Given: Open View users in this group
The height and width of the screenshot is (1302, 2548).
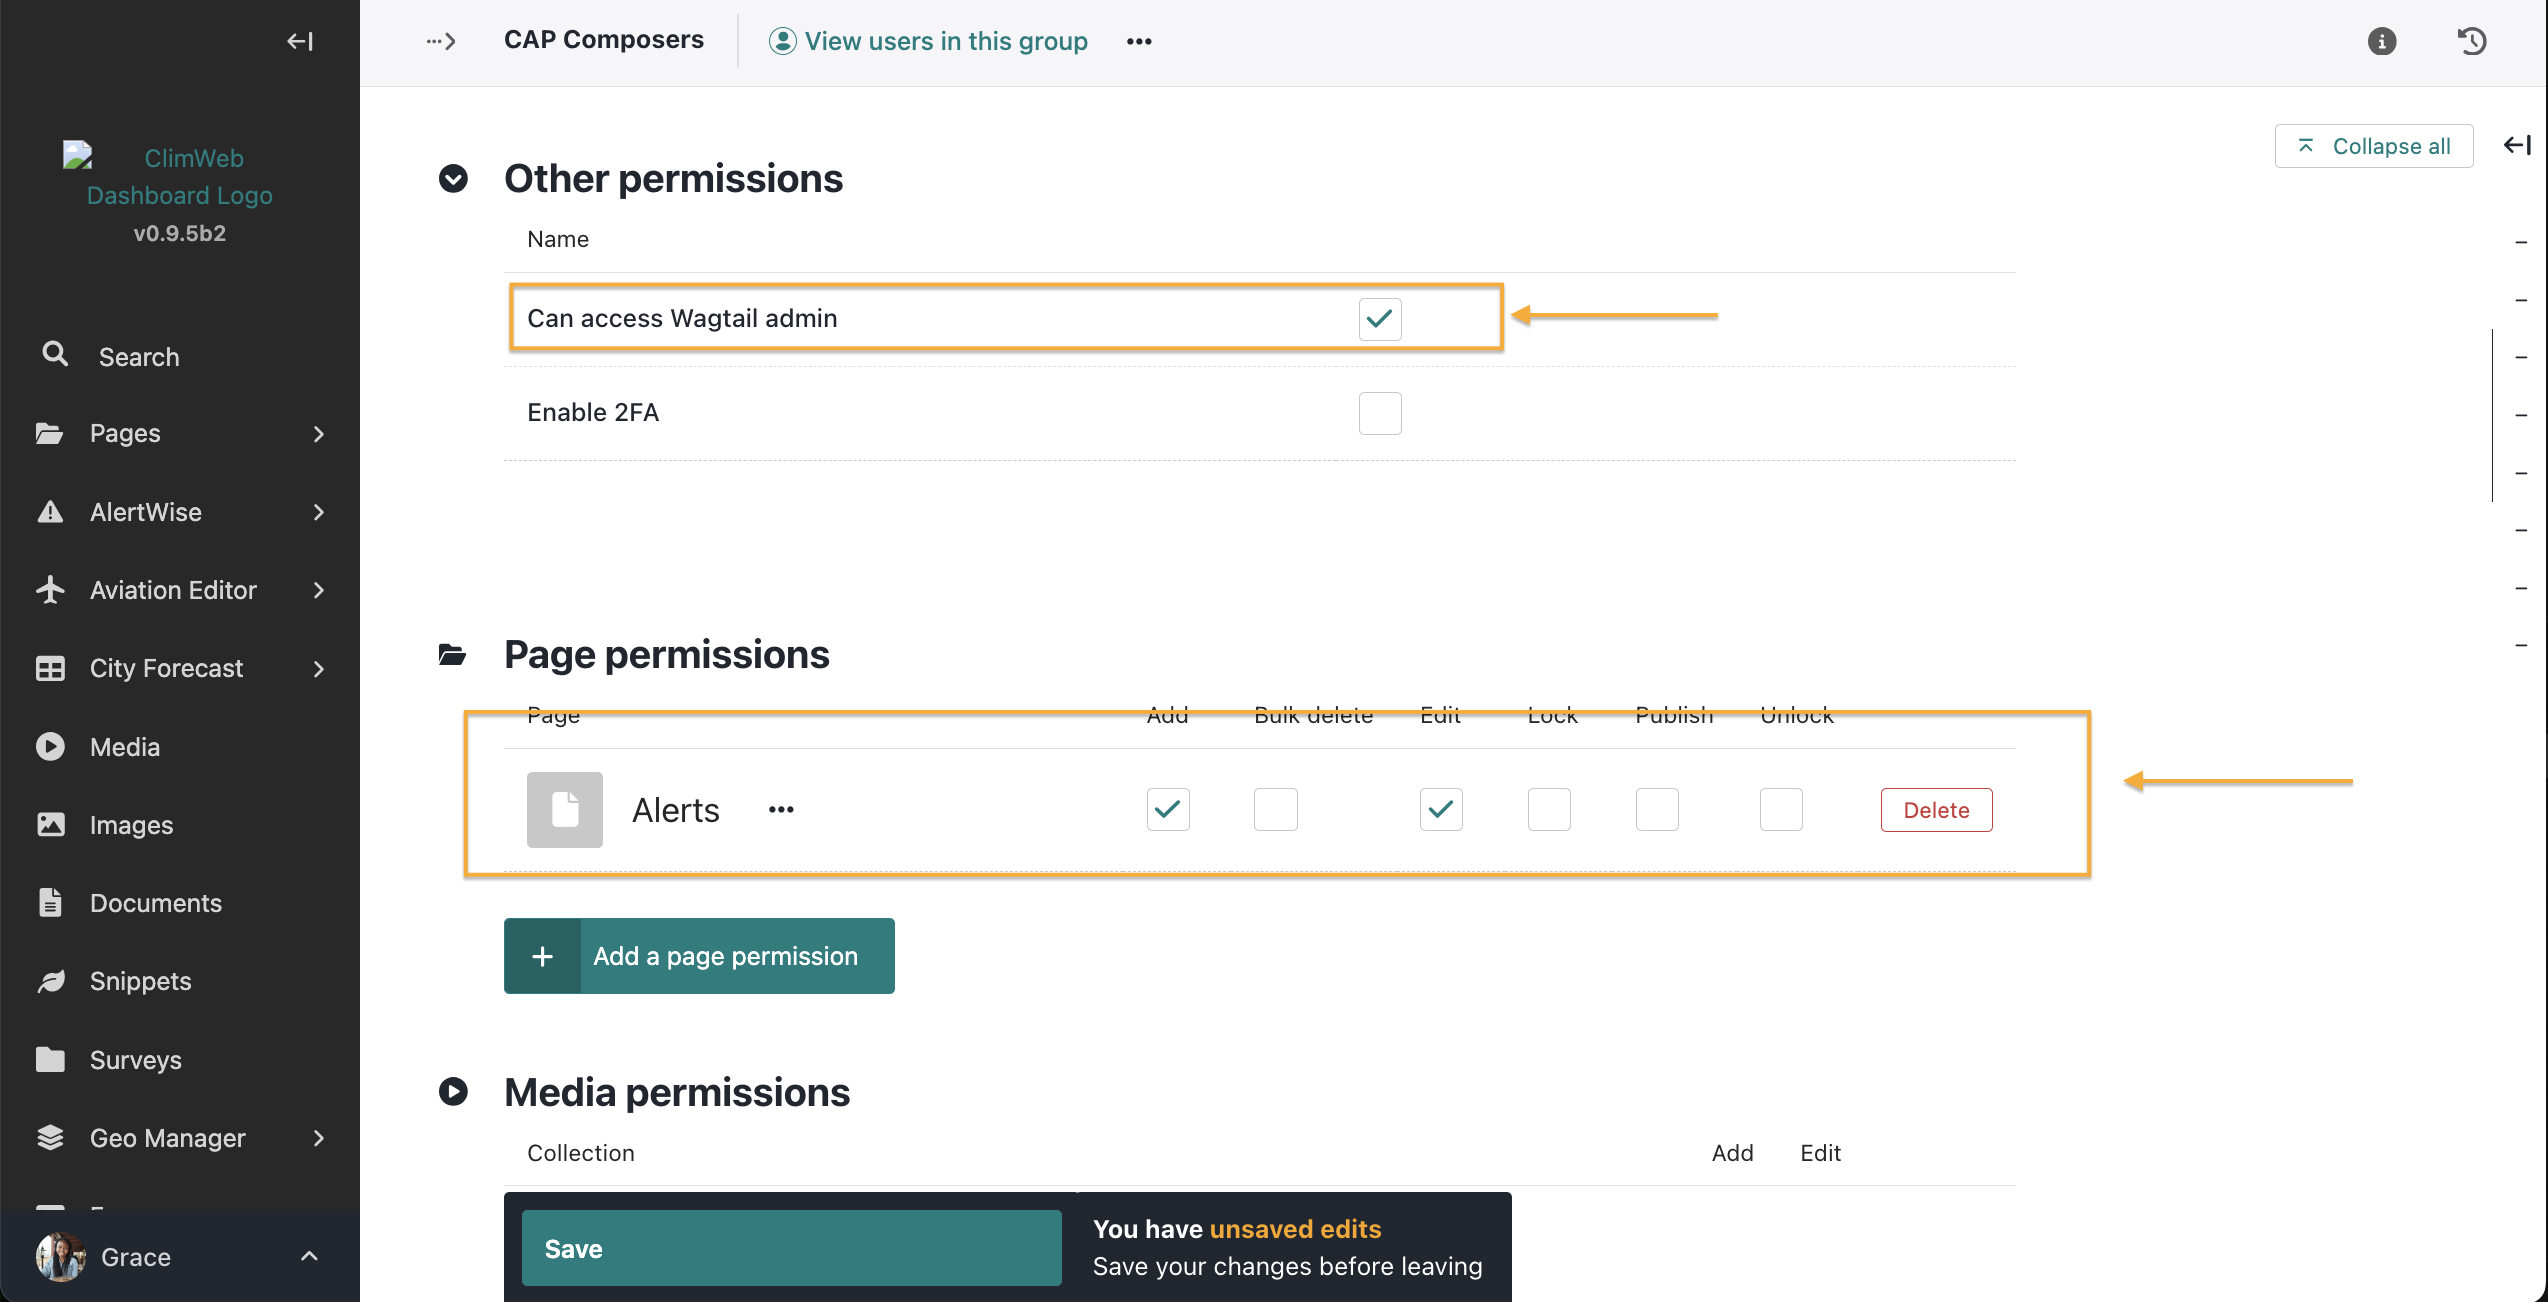Looking at the screenshot, I should click(x=928, y=41).
